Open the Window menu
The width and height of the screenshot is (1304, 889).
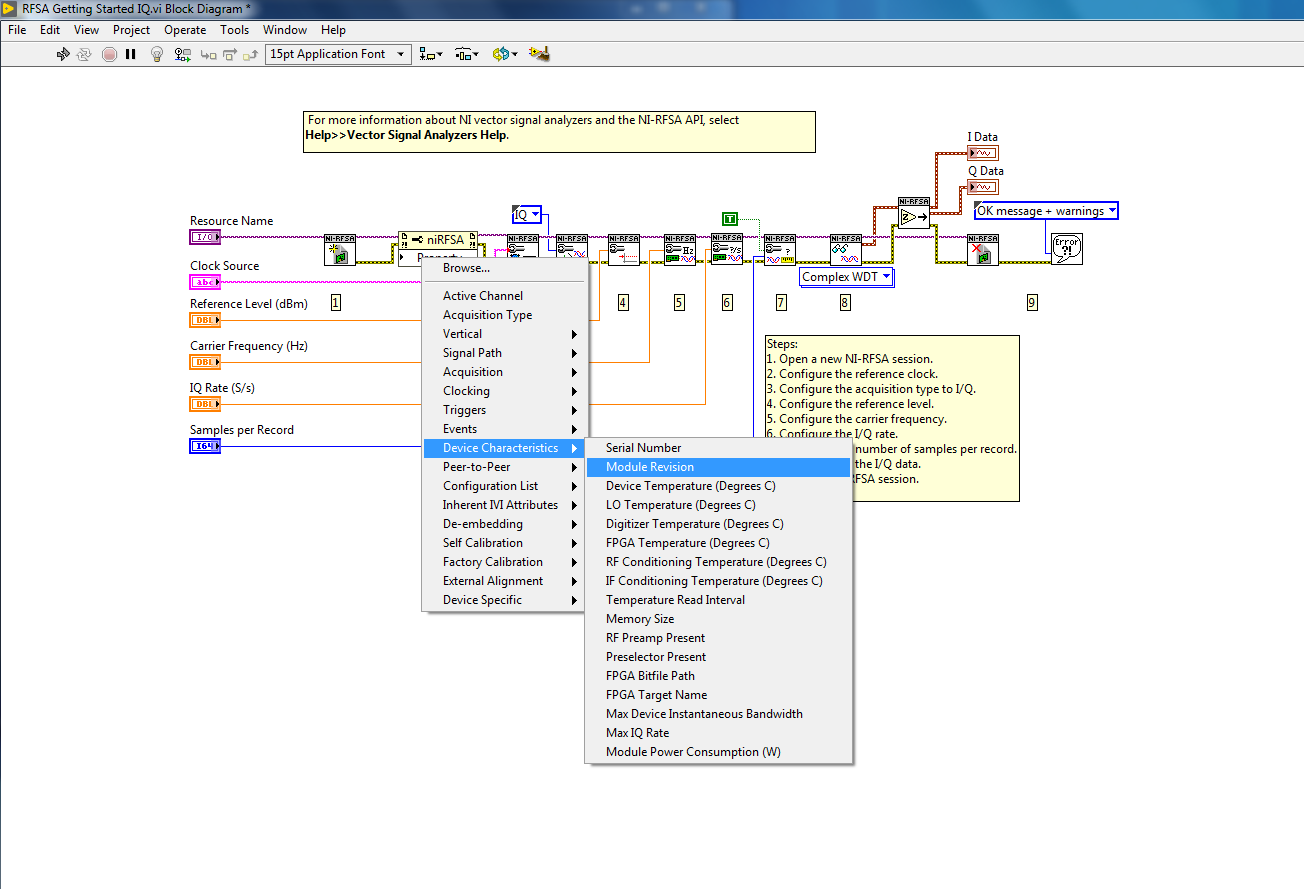[x=285, y=30]
